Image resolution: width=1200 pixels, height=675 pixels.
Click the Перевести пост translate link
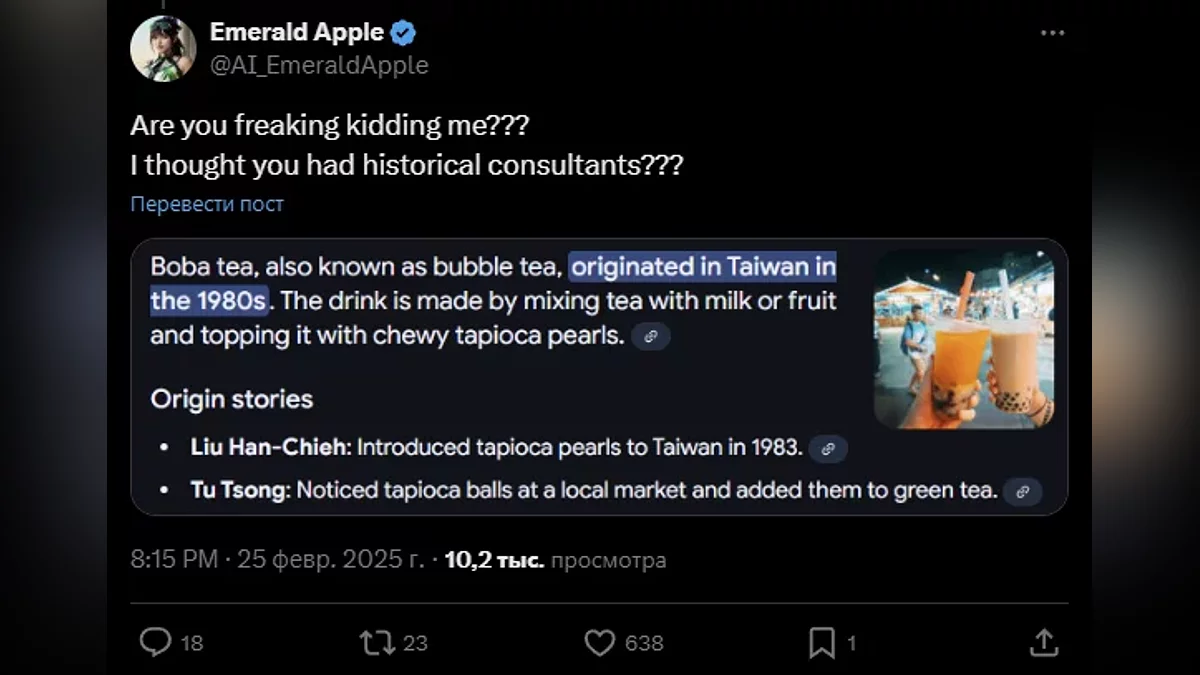[207, 204]
